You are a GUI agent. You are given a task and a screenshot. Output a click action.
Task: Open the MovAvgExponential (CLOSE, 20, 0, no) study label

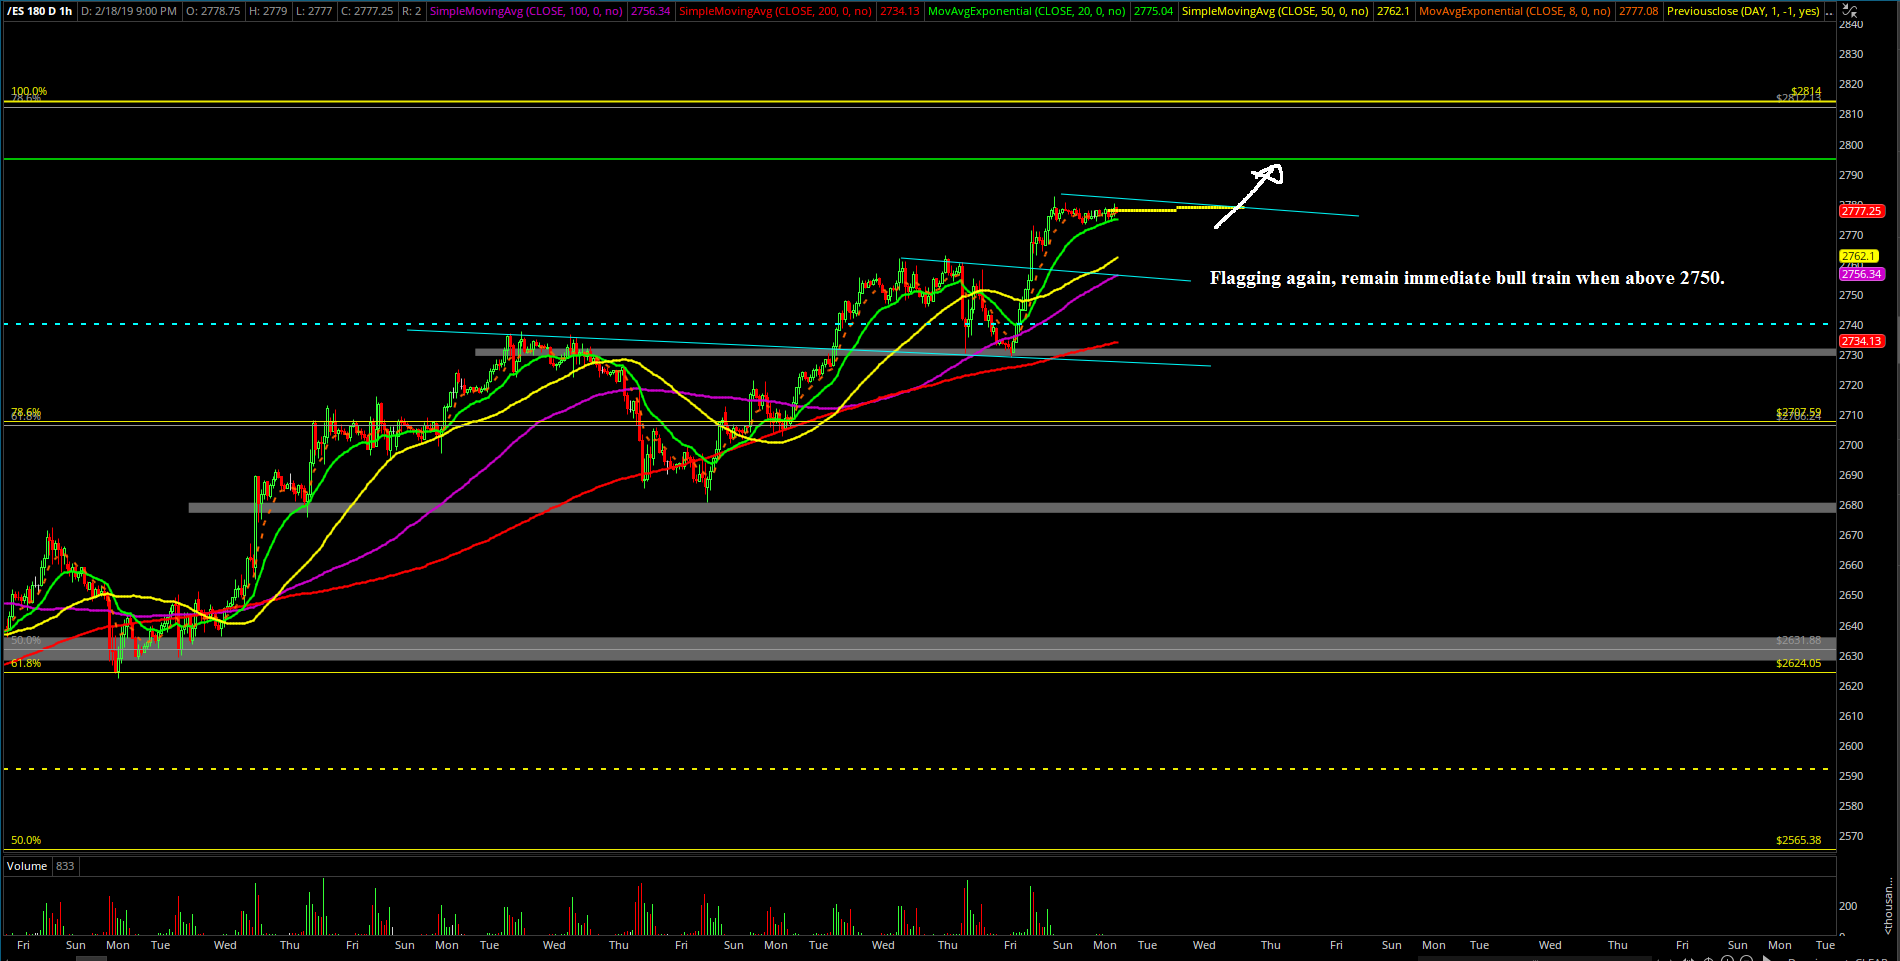coord(1027,11)
